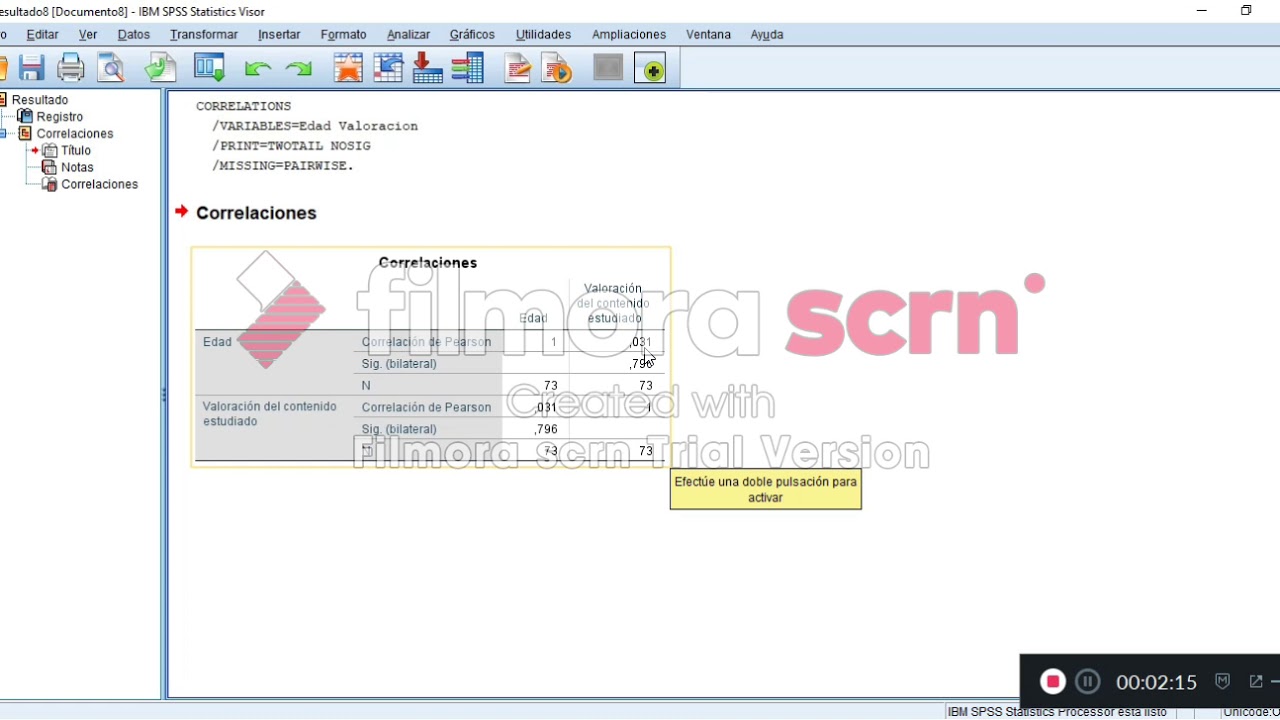
Task: Select Título item in outline tree
Action: [x=76, y=151]
